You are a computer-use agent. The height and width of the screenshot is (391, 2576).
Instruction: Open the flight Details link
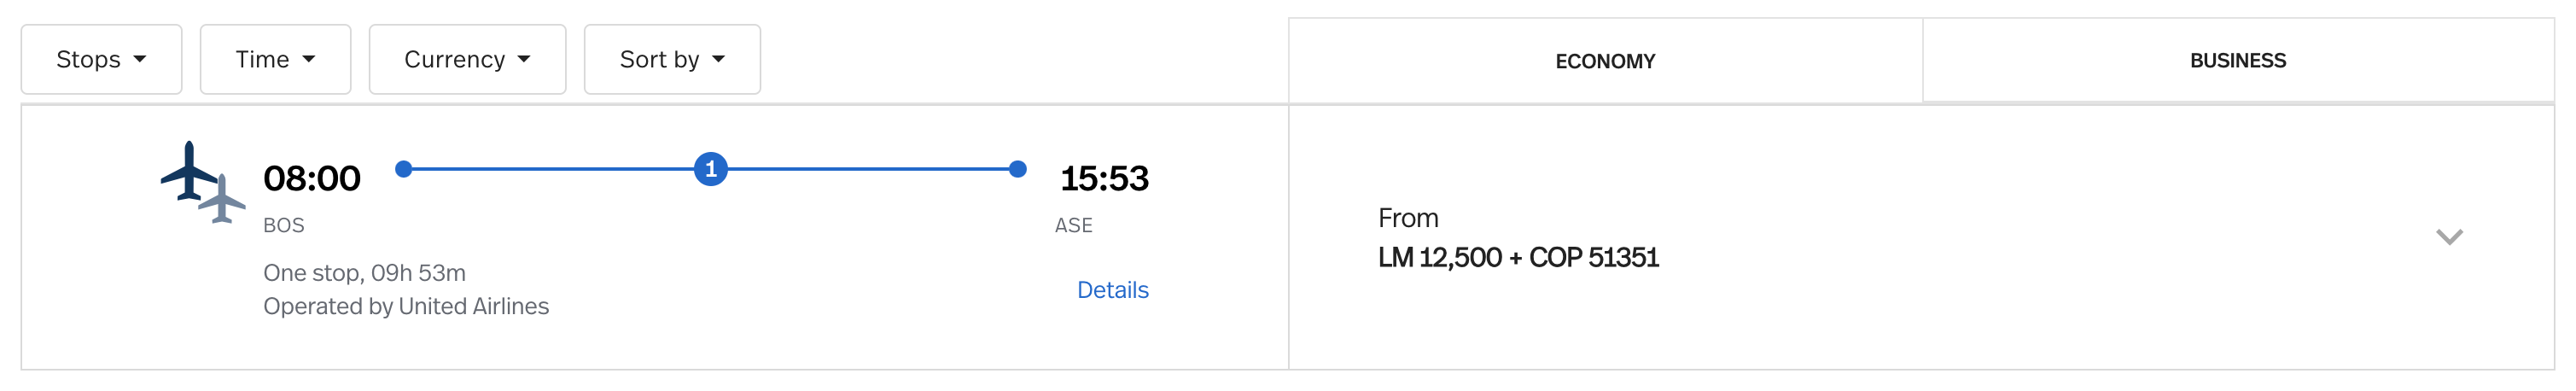pos(1112,290)
